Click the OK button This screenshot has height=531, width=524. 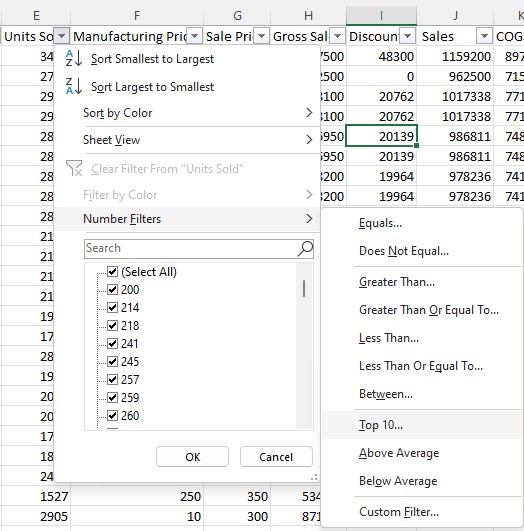coord(192,457)
